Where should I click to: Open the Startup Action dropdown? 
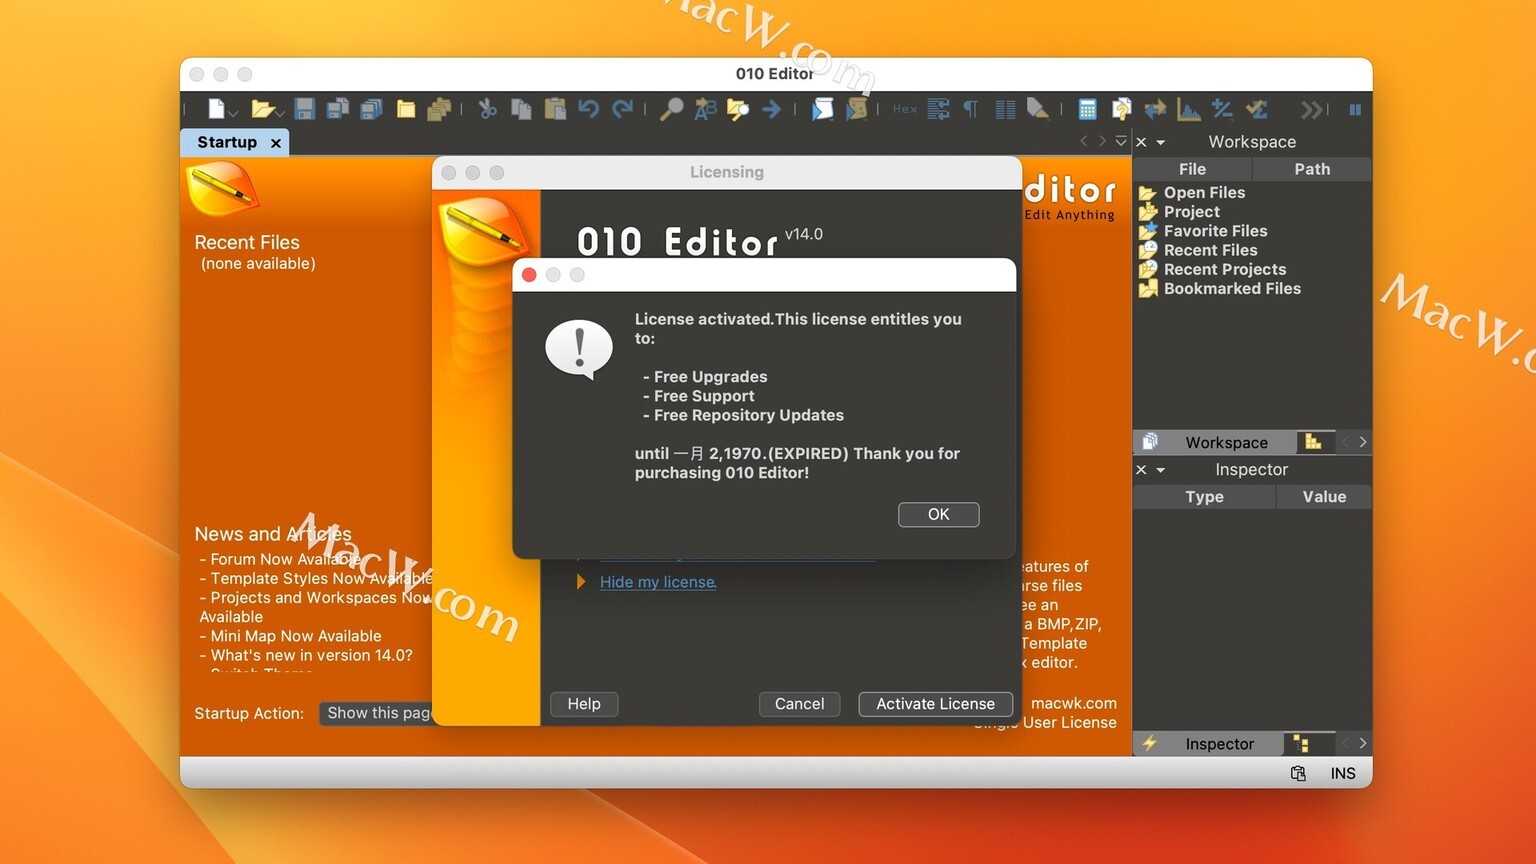tap(376, 713)
